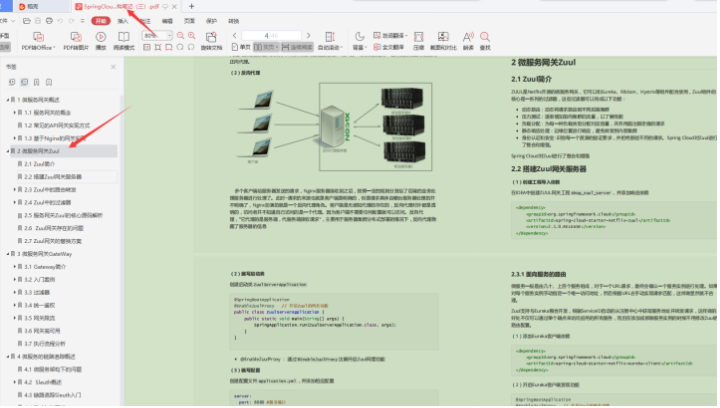Viewport: 720px width, 408px height.
Task: Click the undo arrow icon
Action: (60, 21)
